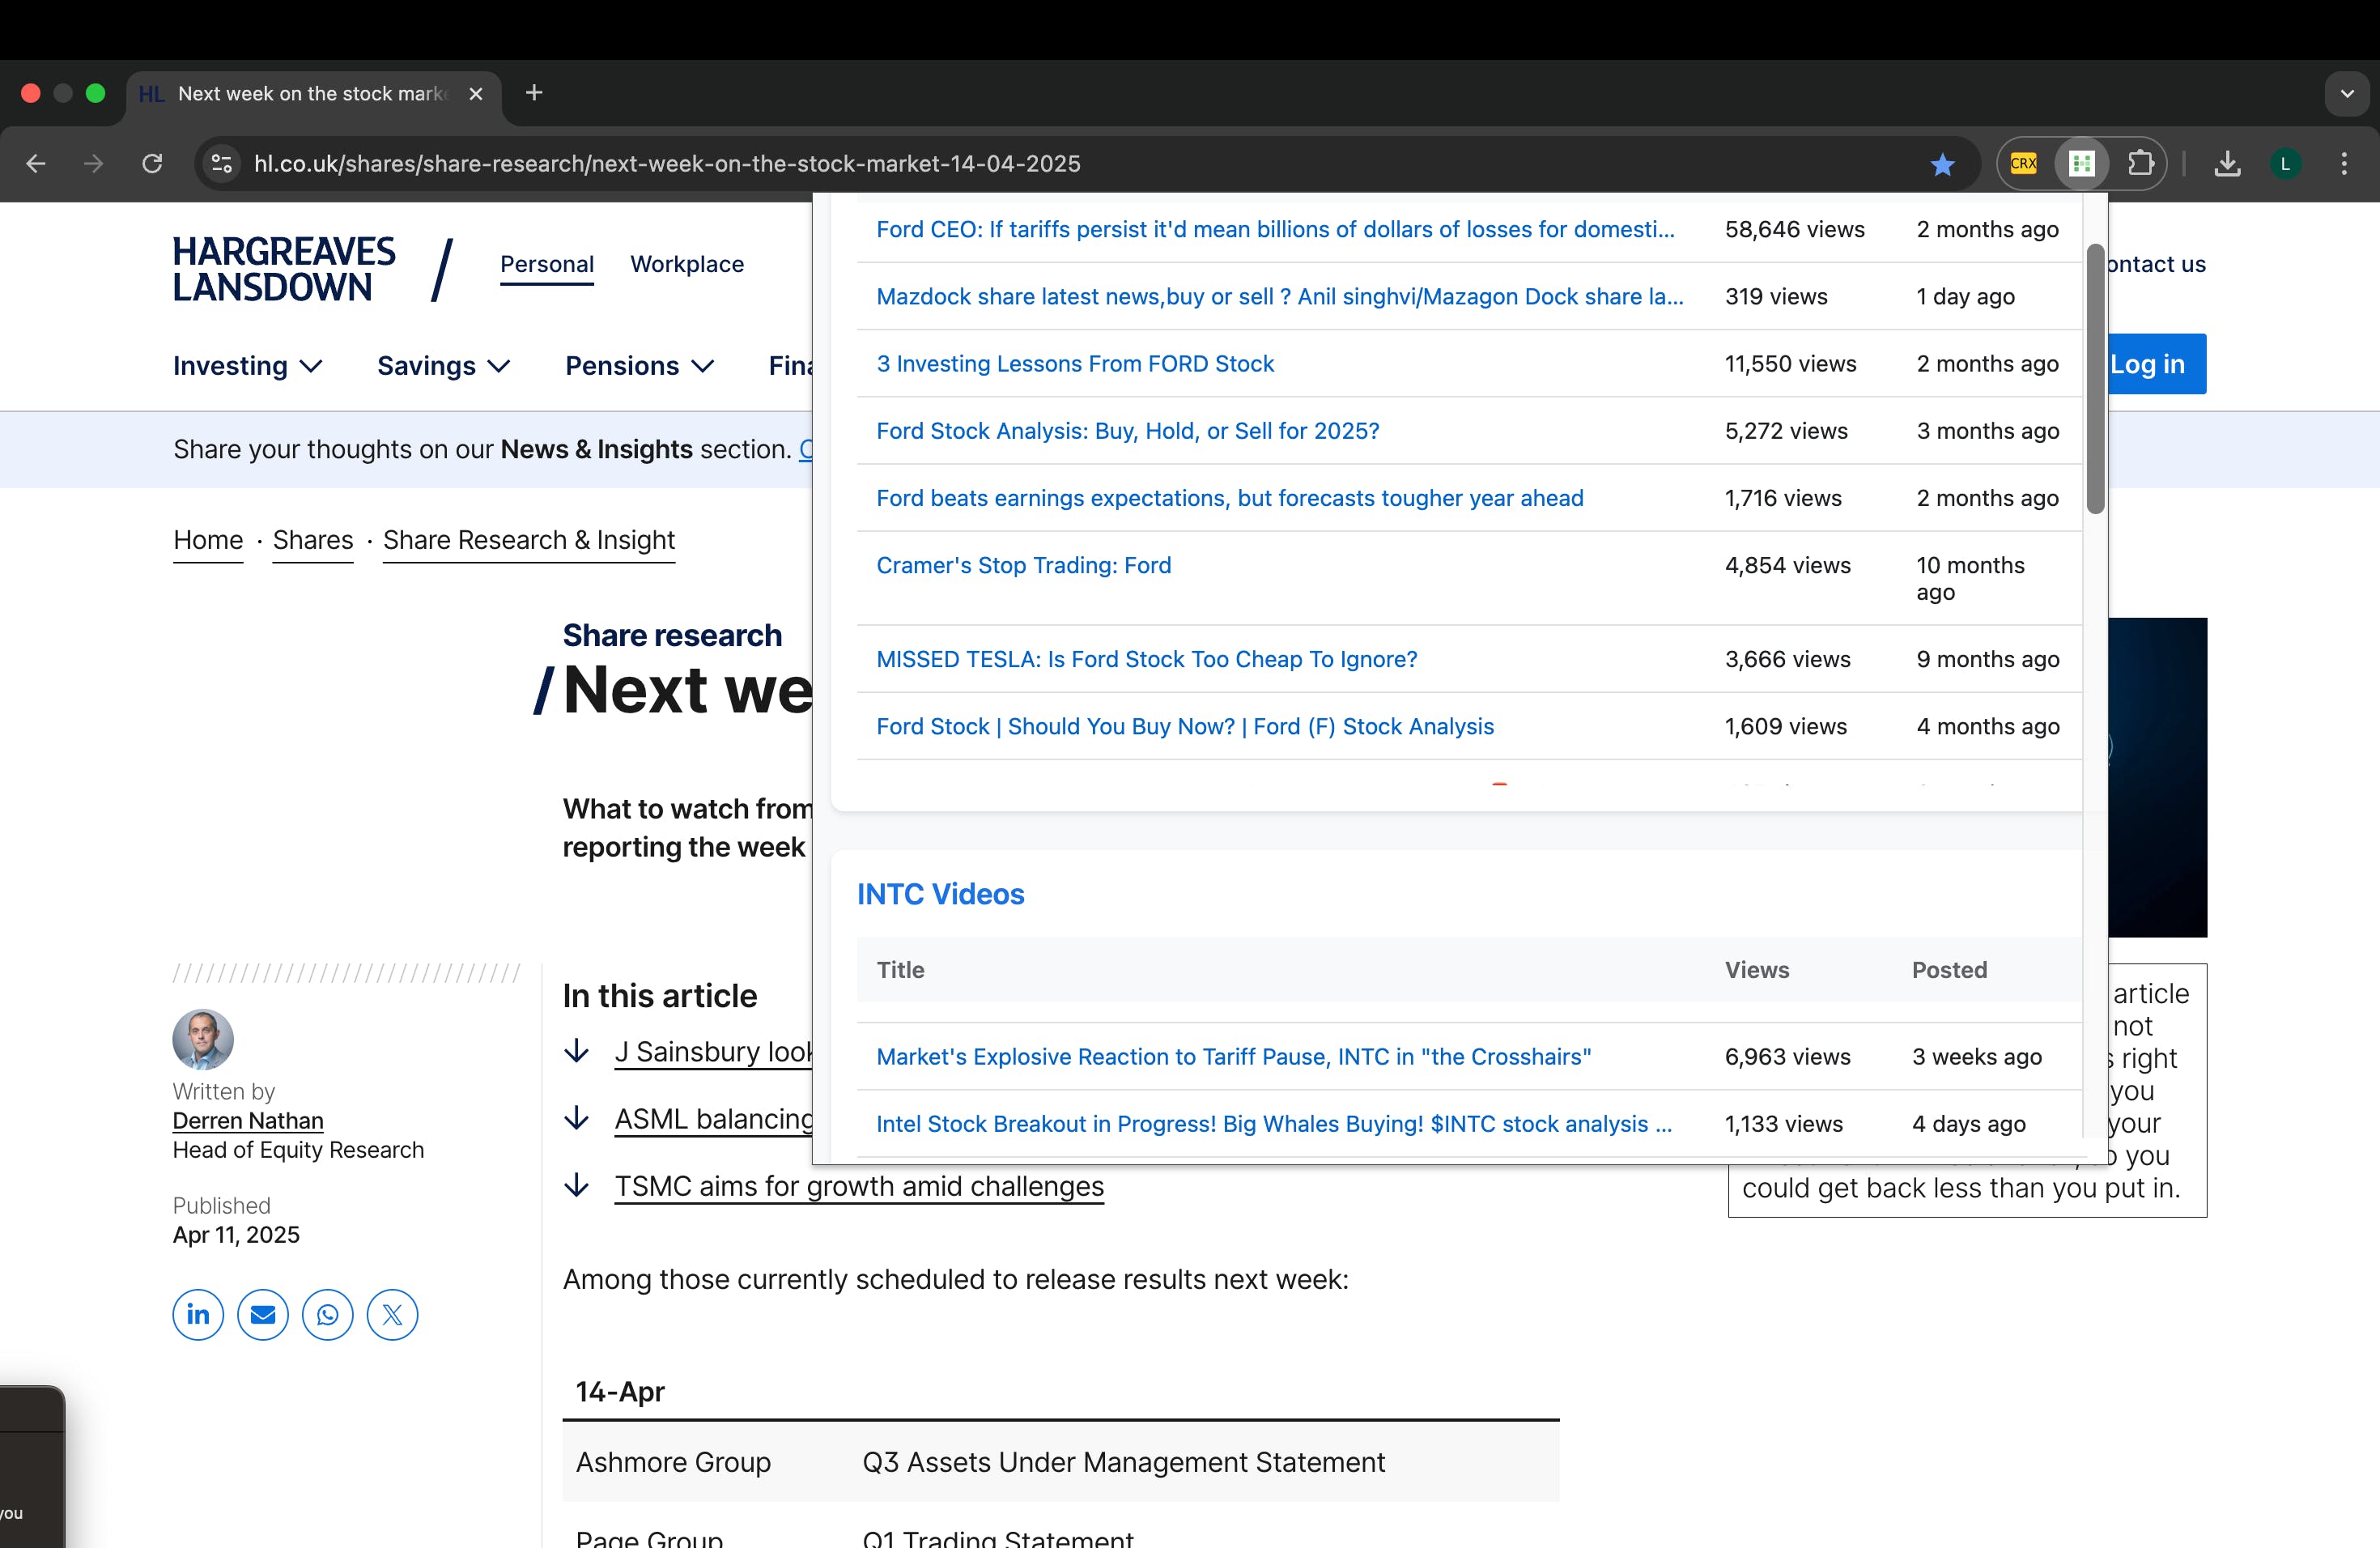This screenshot has width=2380, height=1548.
Task: Share article via WhatsApp icon
Action: [x=328, y=1314]
